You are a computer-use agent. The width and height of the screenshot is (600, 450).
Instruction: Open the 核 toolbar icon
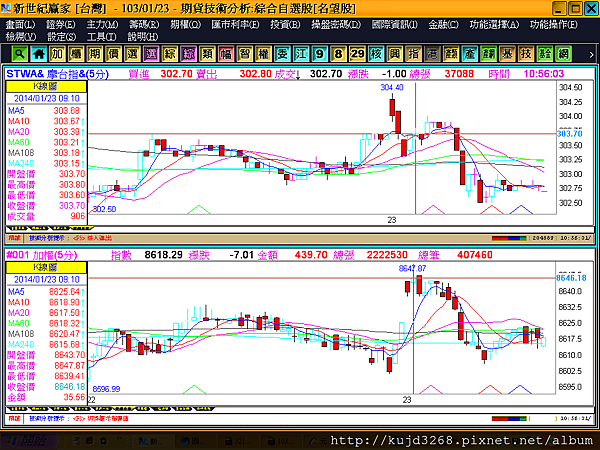[x=376, y=54]
